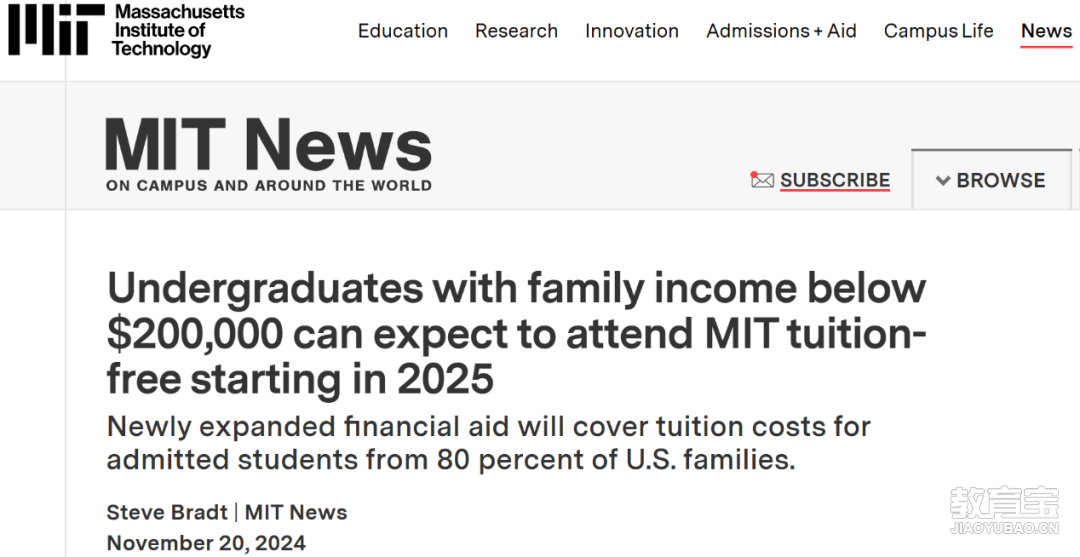This screenshot has height=557, width=1080.
Task: Click the article subheadline about financial aid
Action: (488, 443)
